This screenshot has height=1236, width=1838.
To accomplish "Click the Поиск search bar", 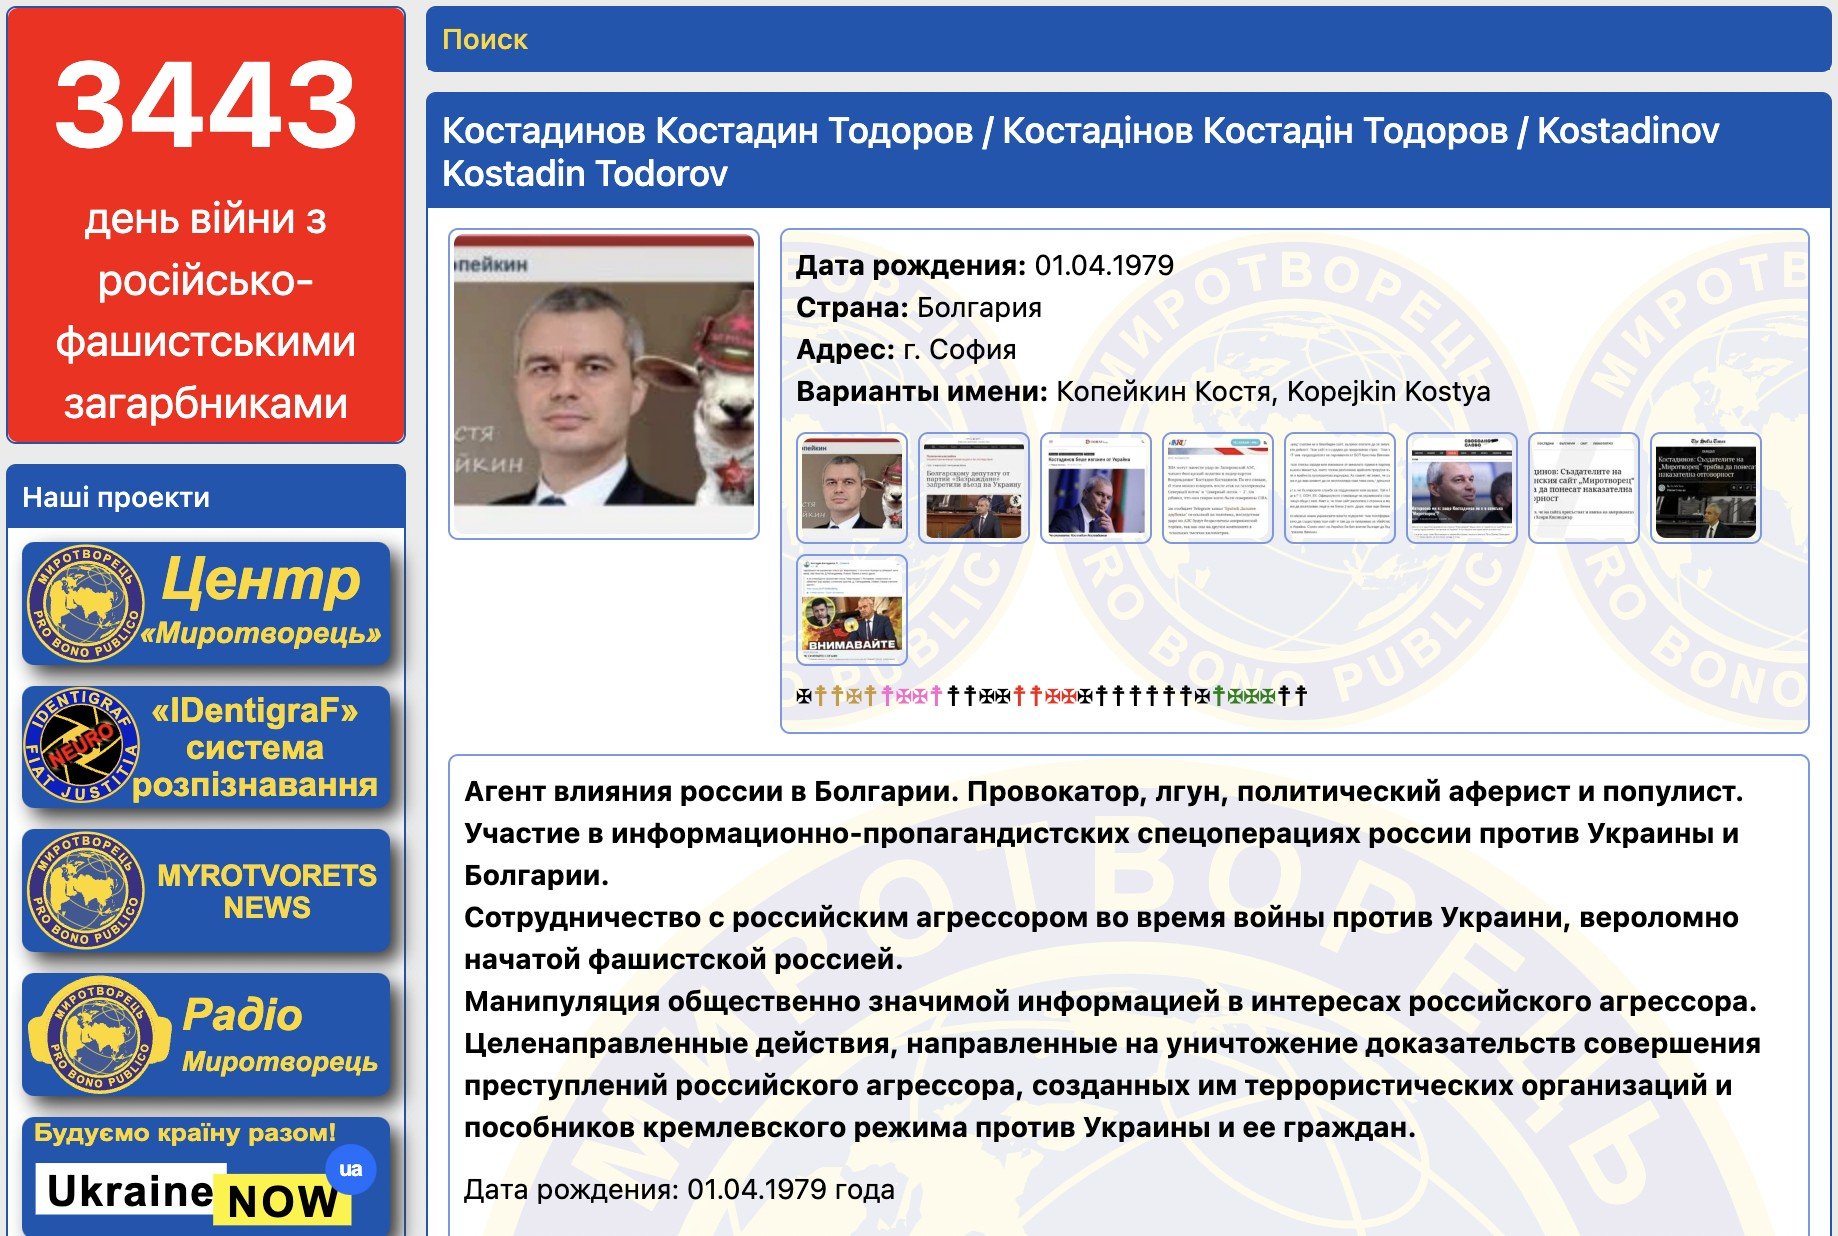I will point(1128,40).
